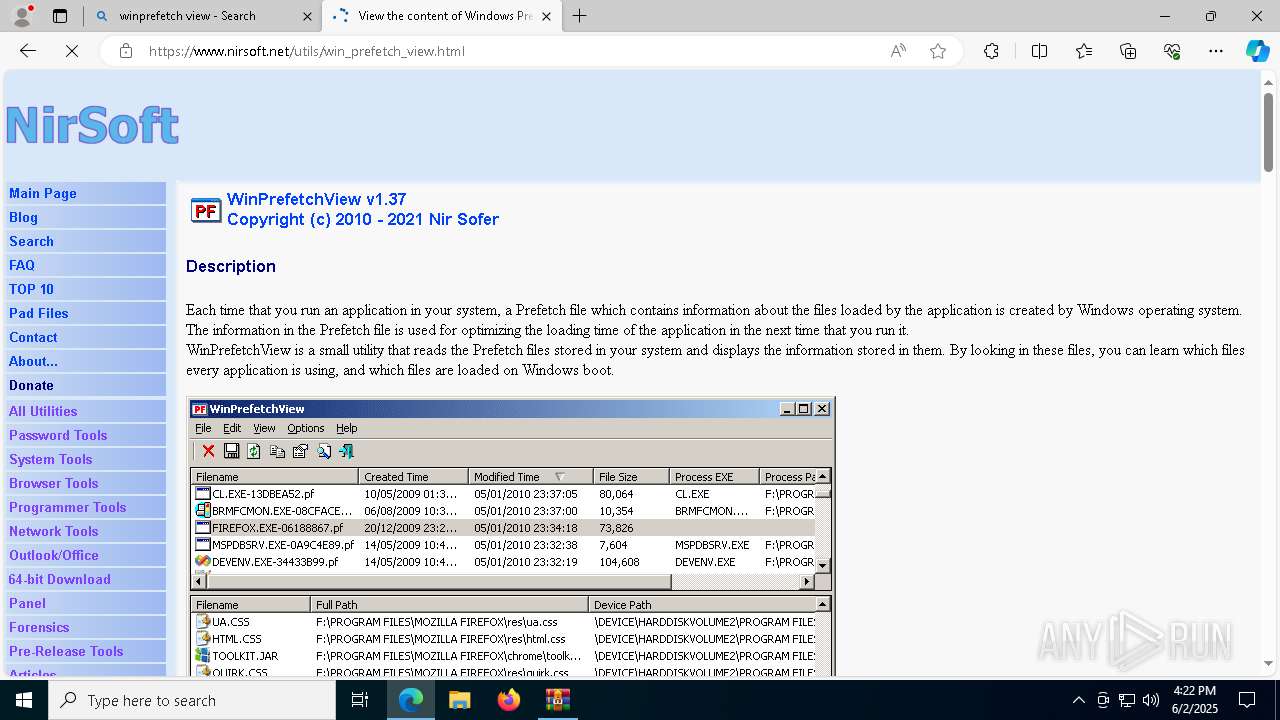Open Edge Settings and more menu
Image resolution: width=1280 pixels, height=720 pixels.
(x=1216, y=51)
